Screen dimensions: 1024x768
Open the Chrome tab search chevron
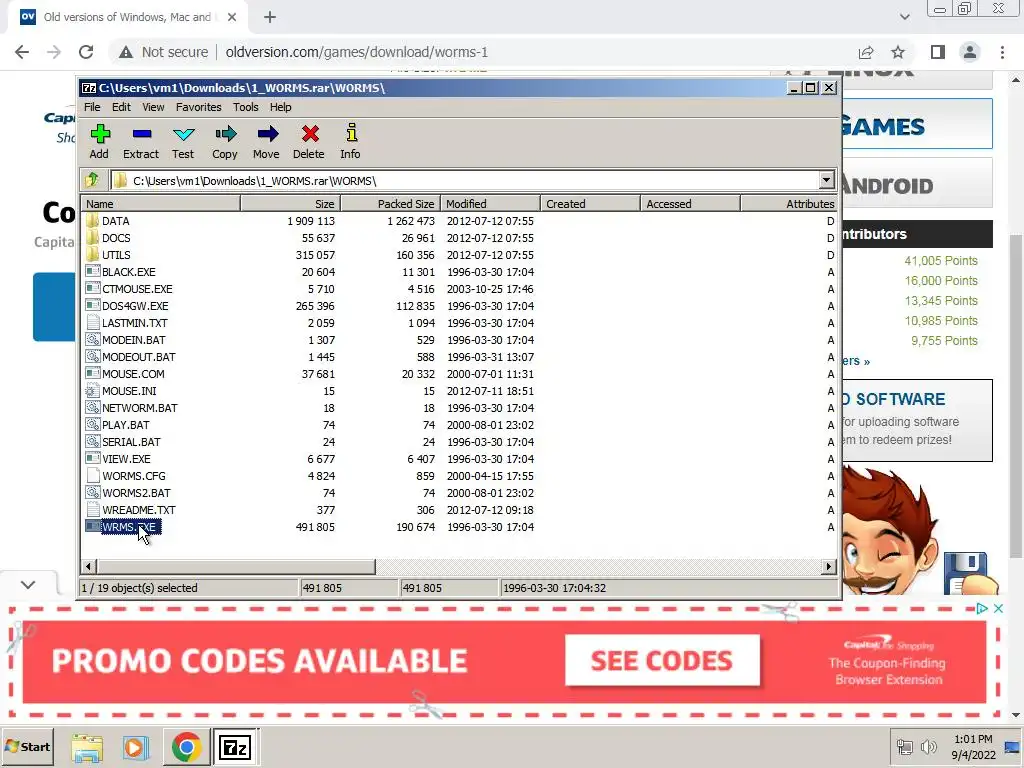point(904,17)
